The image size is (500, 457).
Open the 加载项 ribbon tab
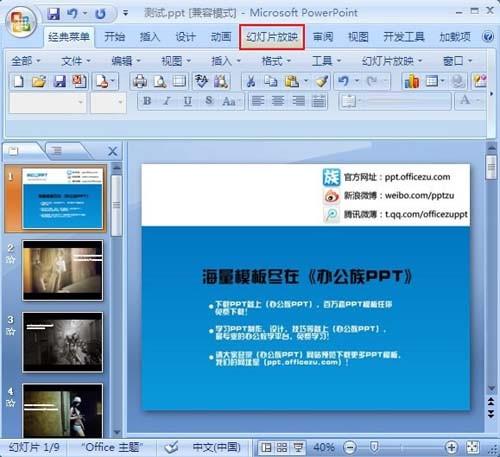pyautogui.click(x=455, y=37)
